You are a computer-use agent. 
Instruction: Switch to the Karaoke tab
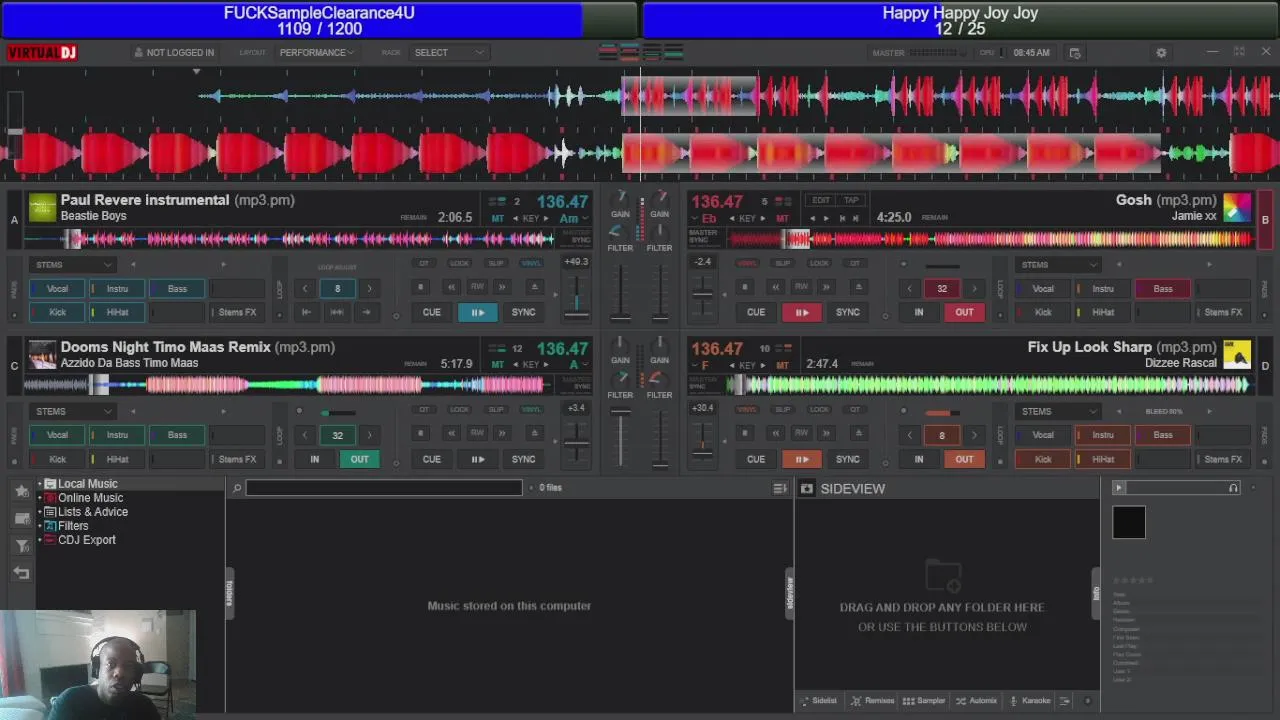[x=1030, y=701]
